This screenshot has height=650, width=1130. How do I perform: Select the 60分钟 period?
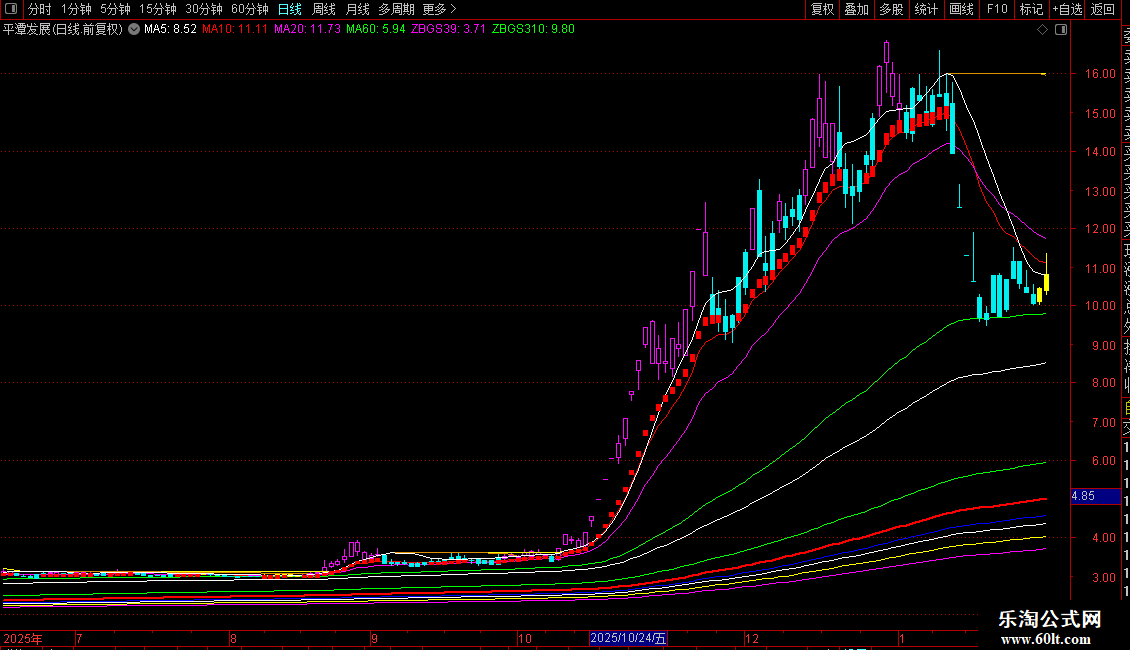point(249,9)
